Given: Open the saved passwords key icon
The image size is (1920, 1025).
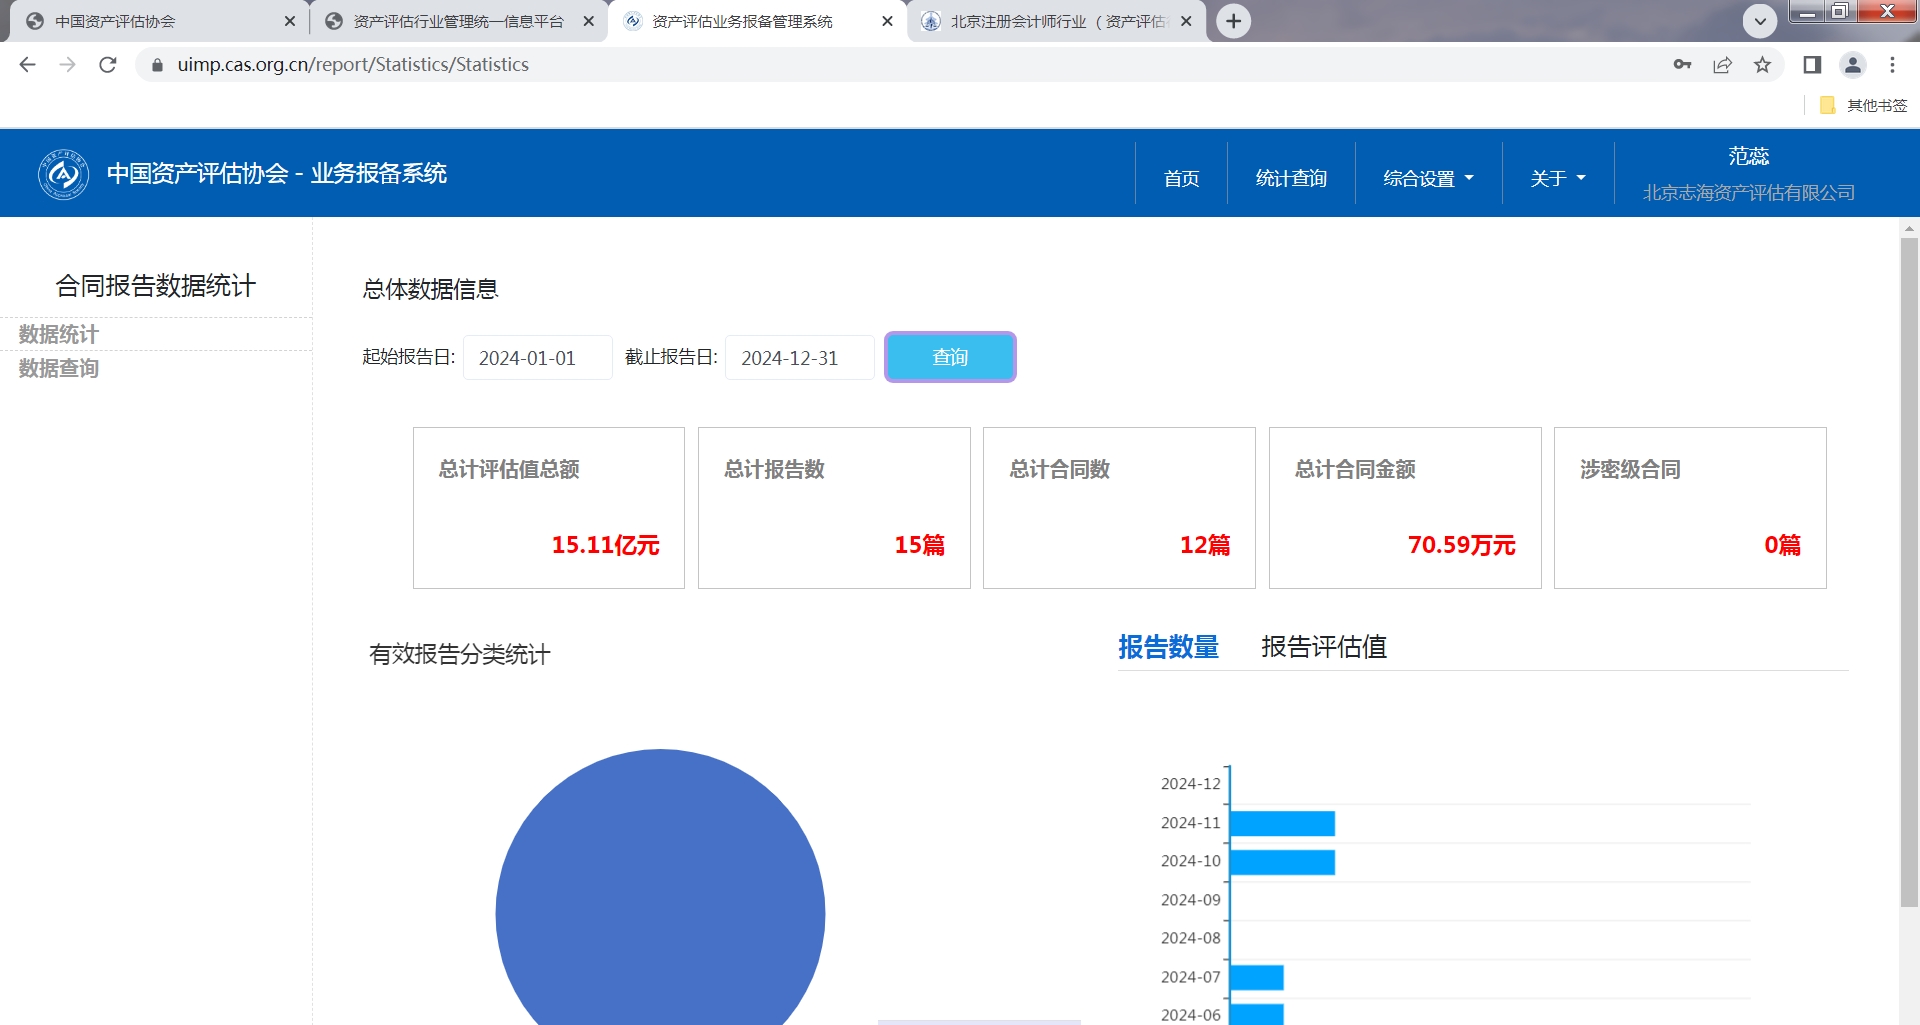Looking at the screenshot, I should click(1682, 65).
